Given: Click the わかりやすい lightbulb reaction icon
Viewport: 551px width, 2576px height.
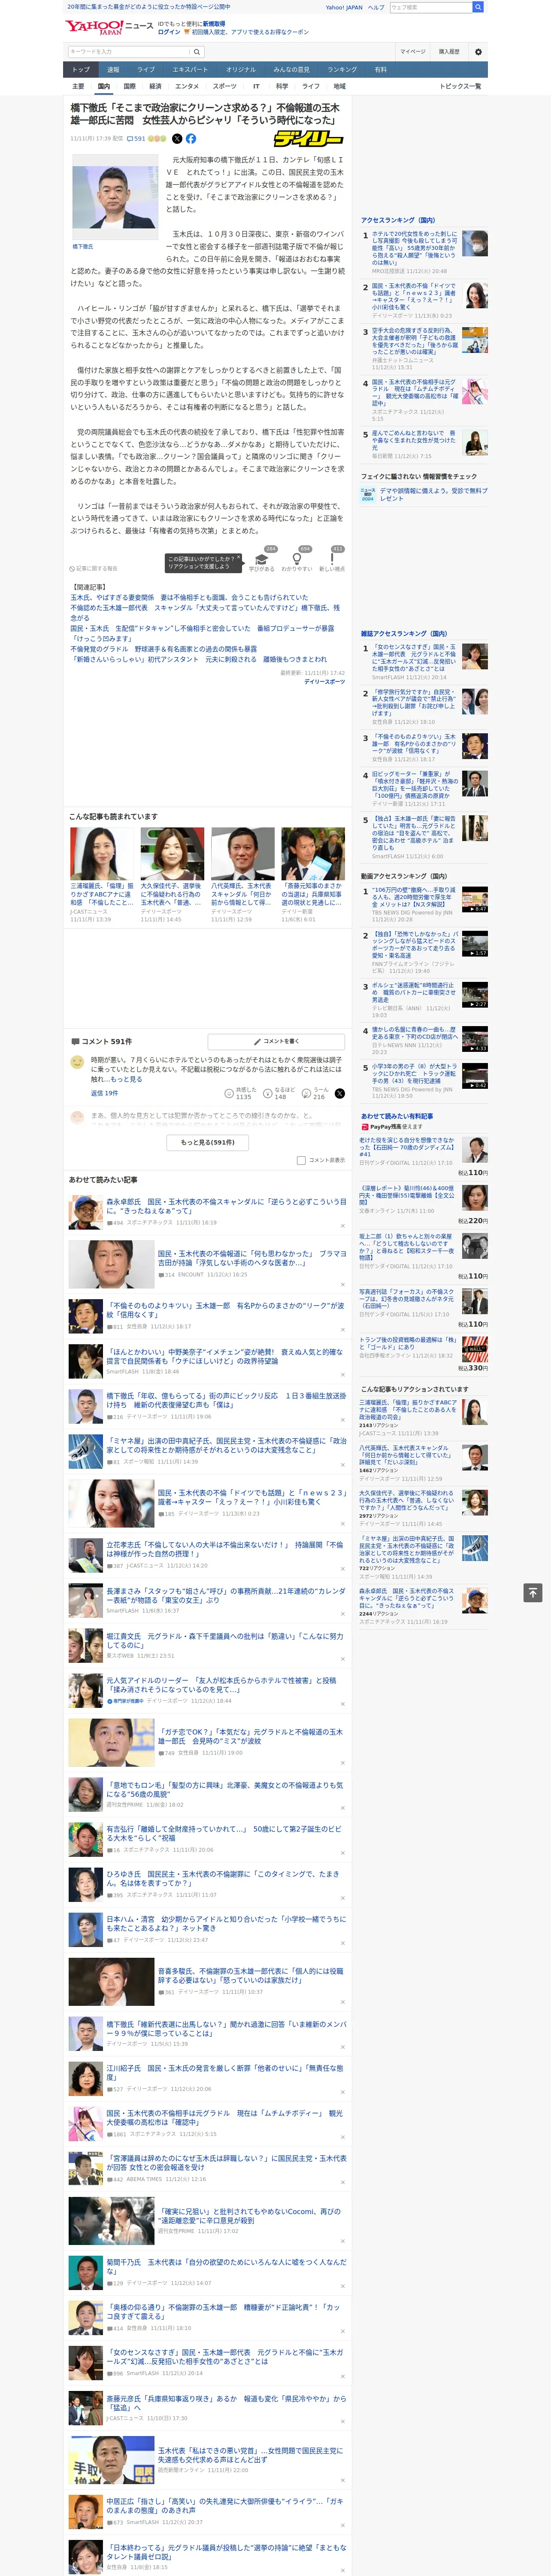Looking at the screenshot, I should tap(297, 560).
